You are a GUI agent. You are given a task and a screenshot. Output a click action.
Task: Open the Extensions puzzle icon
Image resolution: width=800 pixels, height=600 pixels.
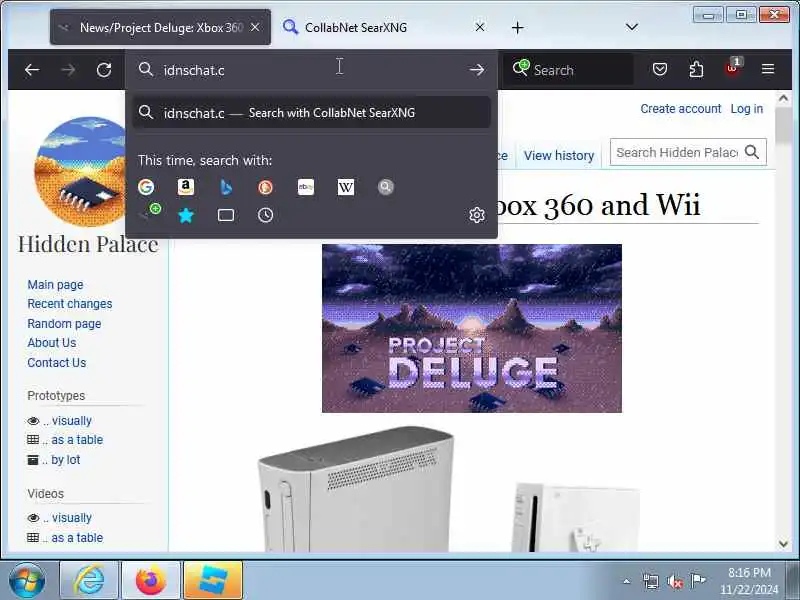pyautogui.click(x=696, y=69)
